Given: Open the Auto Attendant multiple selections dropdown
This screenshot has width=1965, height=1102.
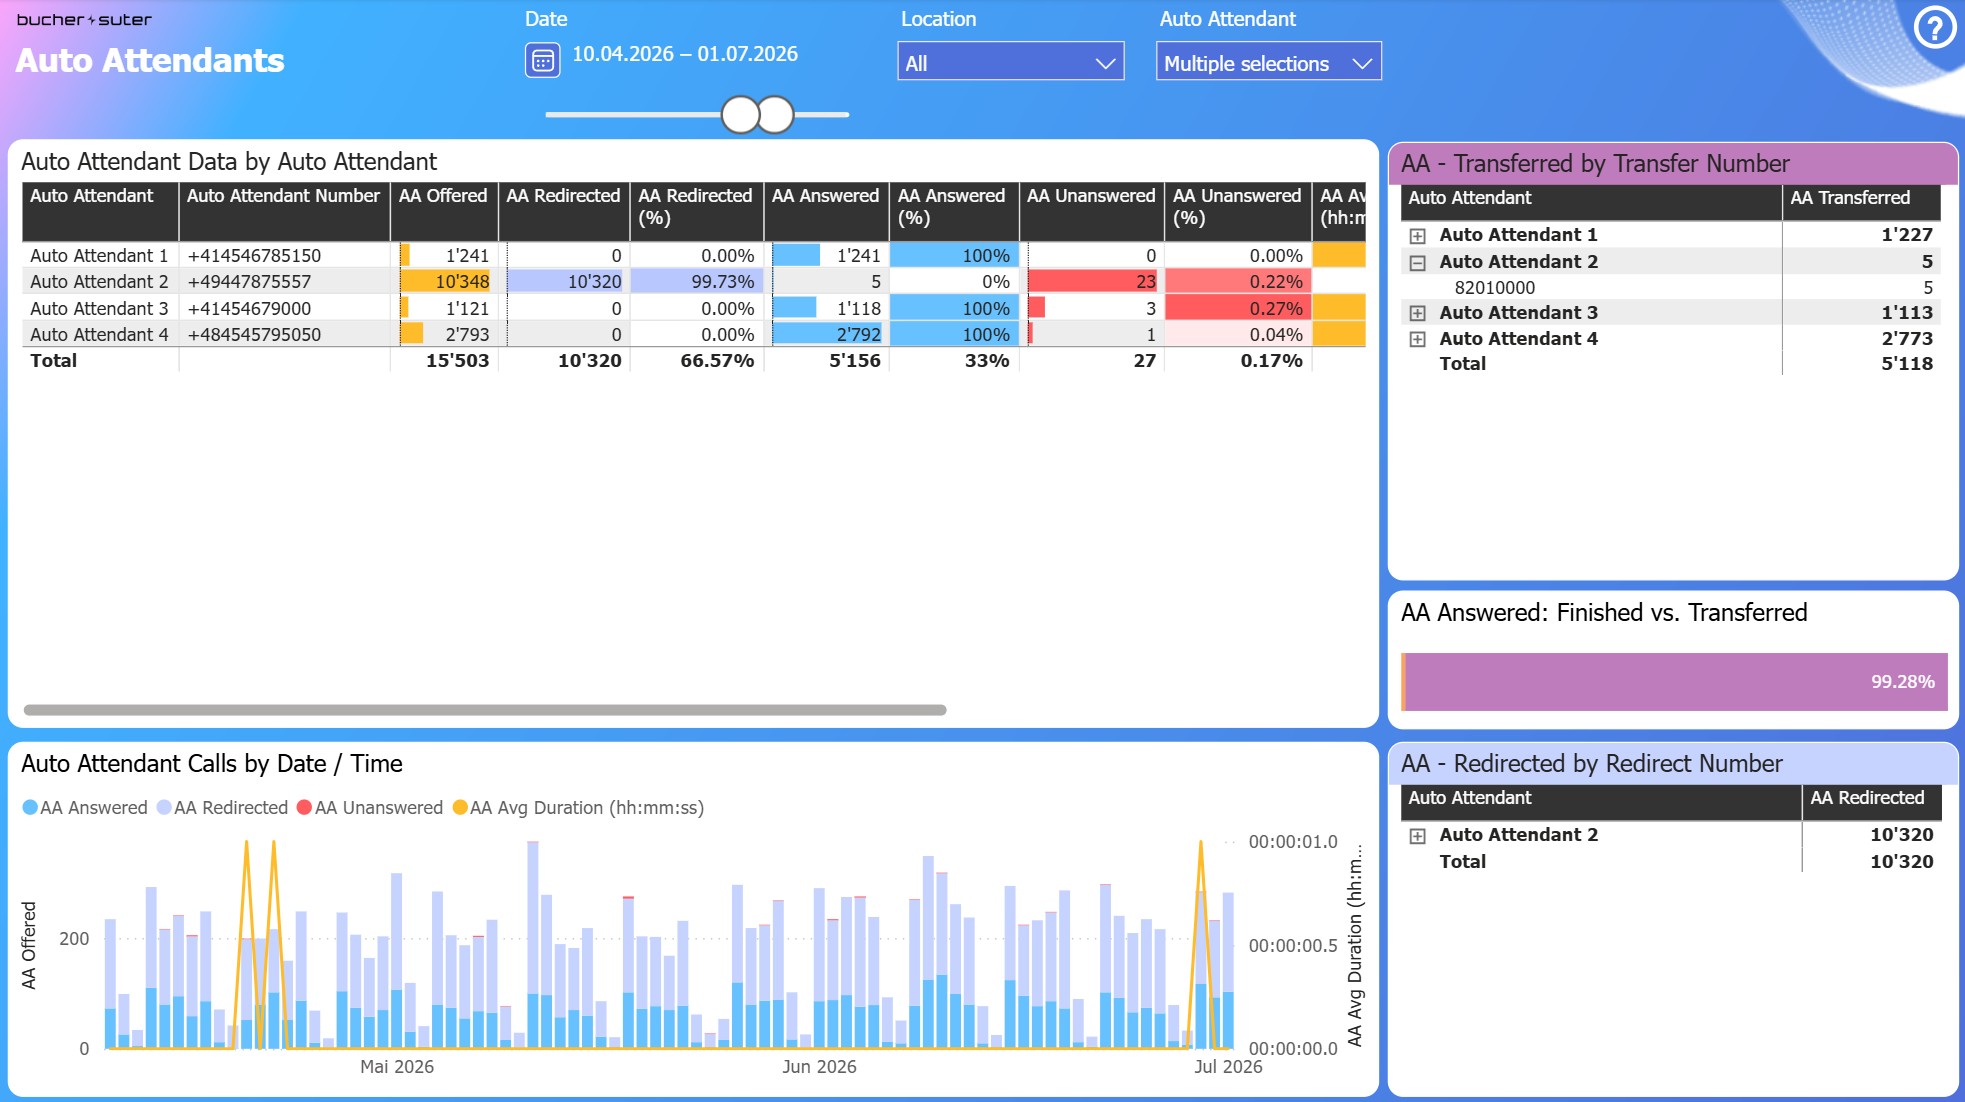Looking at the screenshot, I should click(1268, 62).
